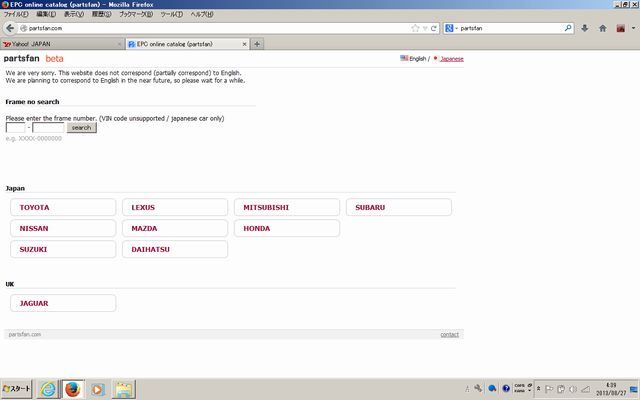Launch Internet Explorer from the taskbar
Image resolution: width=640 pixels, height=400 pixels.
tap(48, 389)
